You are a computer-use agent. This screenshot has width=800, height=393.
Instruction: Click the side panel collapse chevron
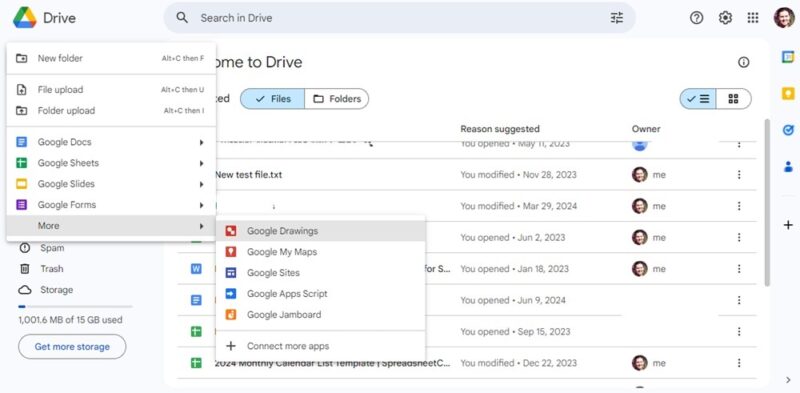tap(788, 380)
